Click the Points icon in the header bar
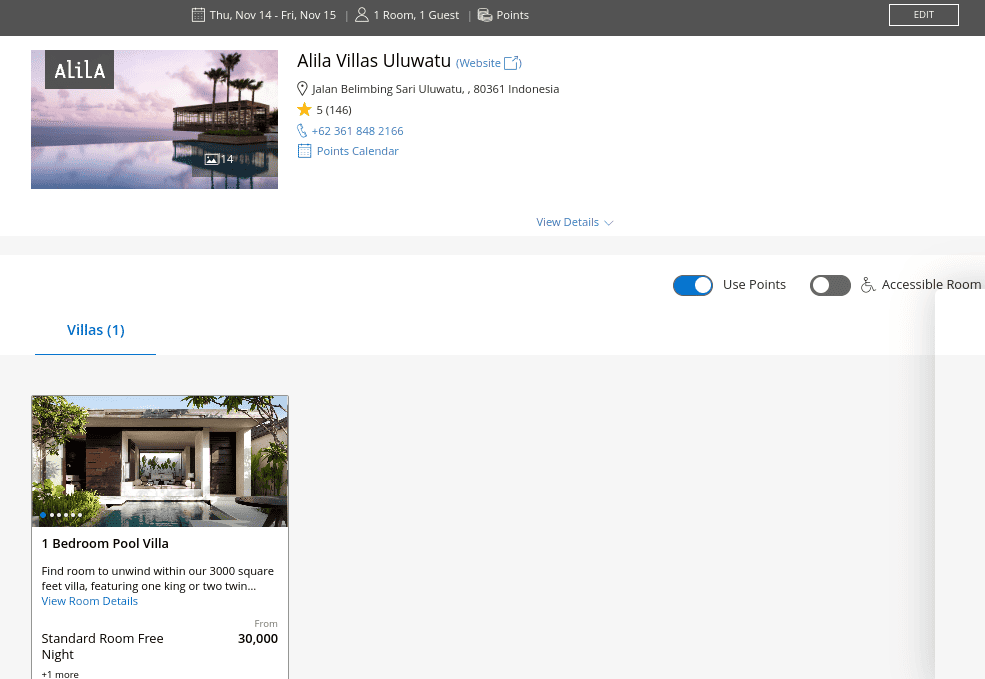Image resolution: width=985 pixels, height=679 pixels. pyautogui.click(x=485, y=15)
